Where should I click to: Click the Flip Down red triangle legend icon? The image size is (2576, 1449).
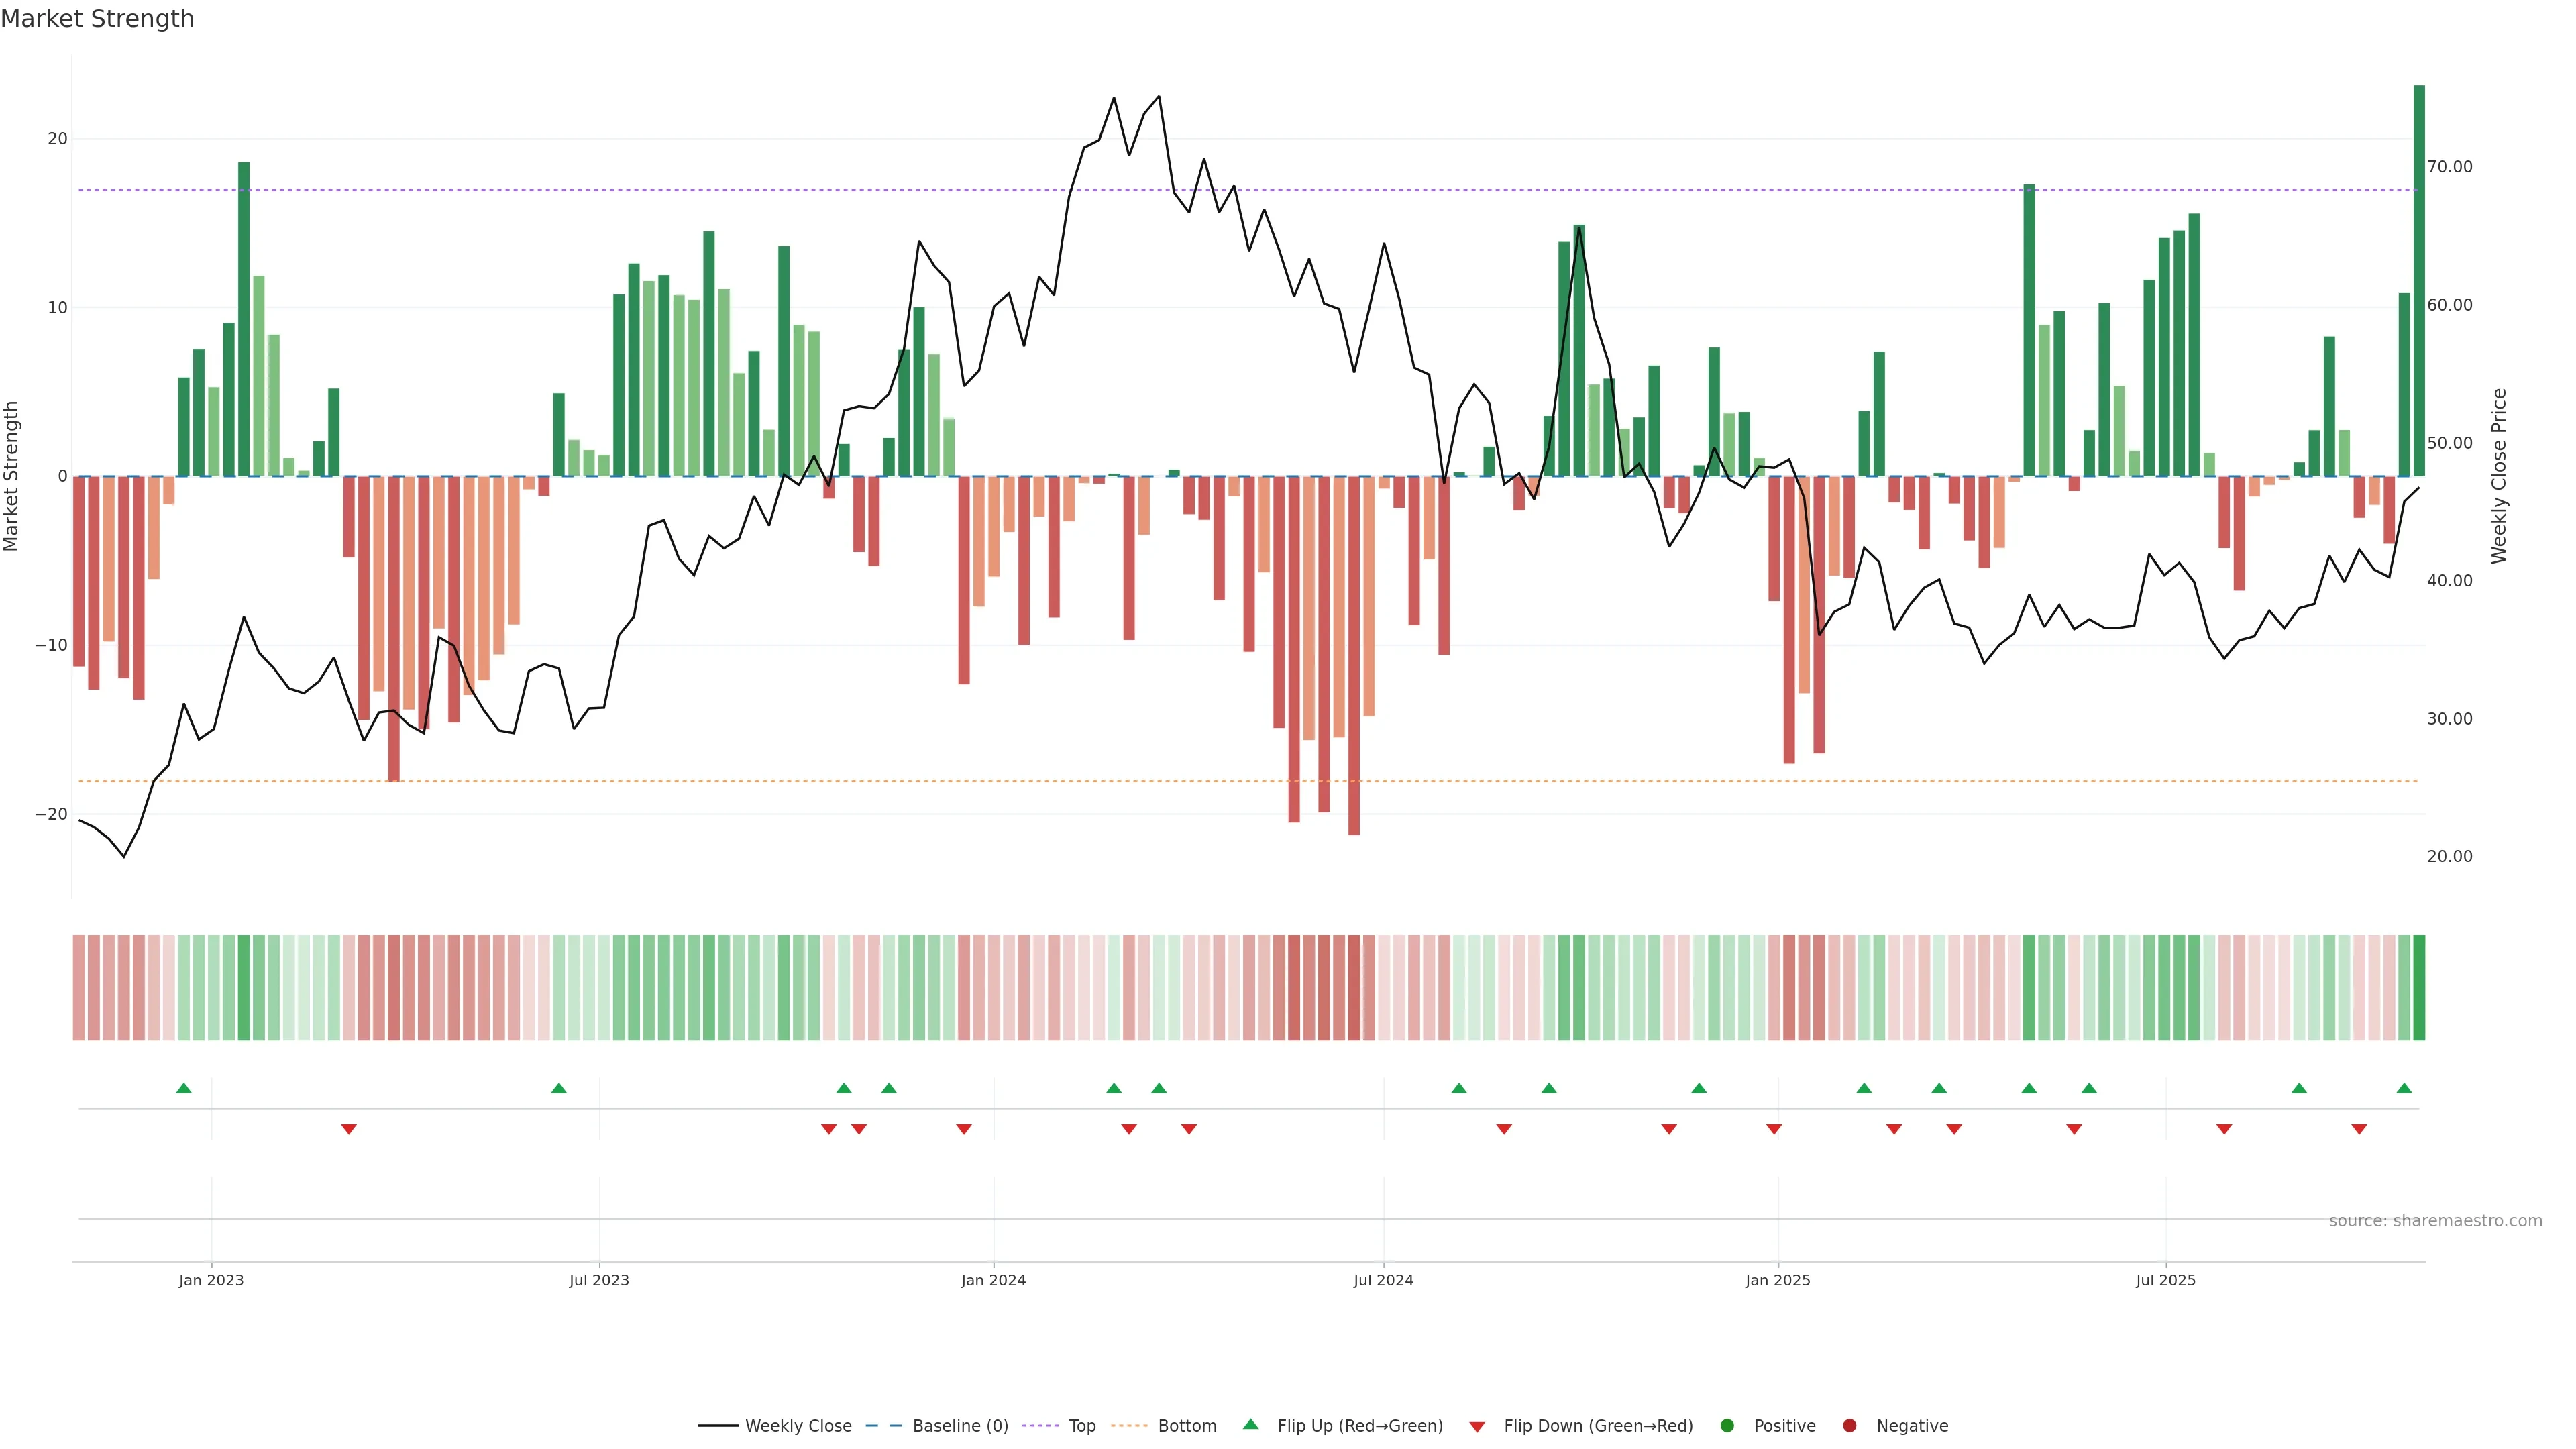(x=1477, y=1427)
